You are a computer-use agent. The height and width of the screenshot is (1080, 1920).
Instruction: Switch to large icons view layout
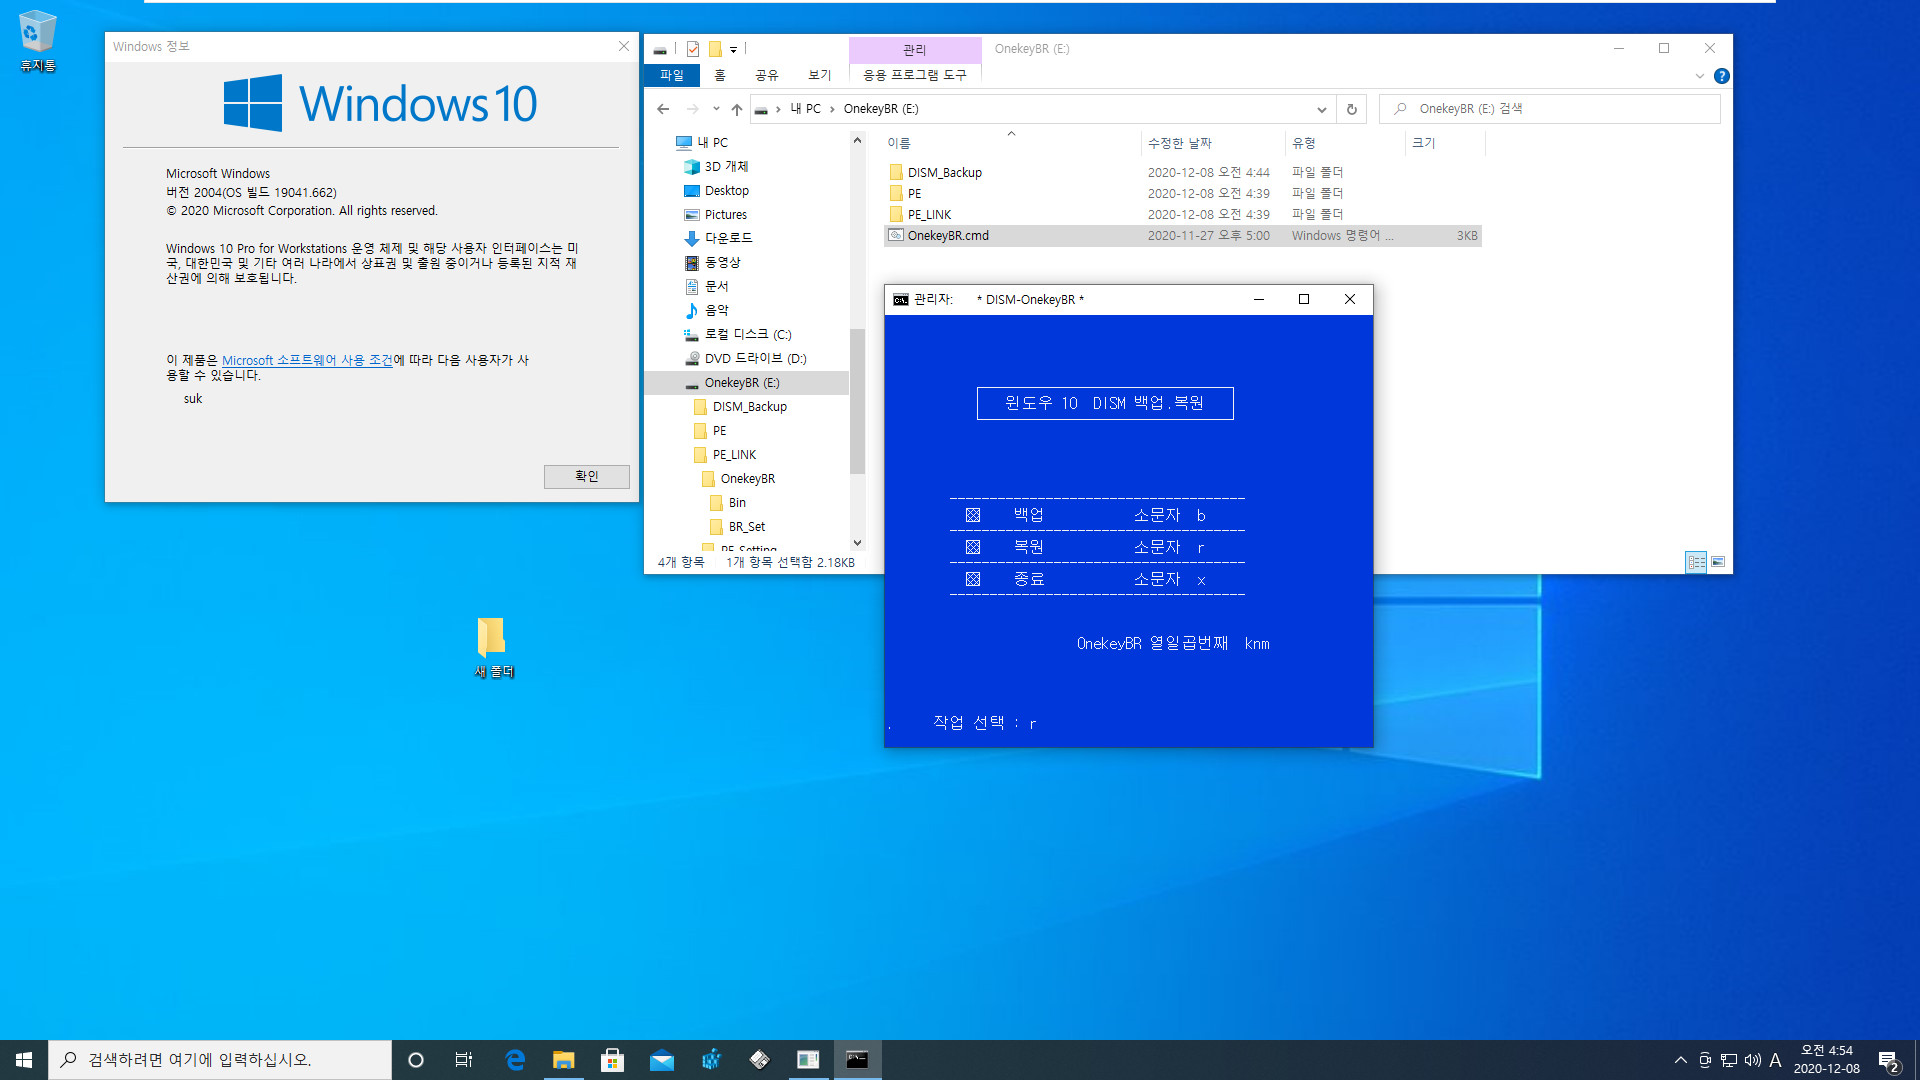click(x=1718, y=562)
